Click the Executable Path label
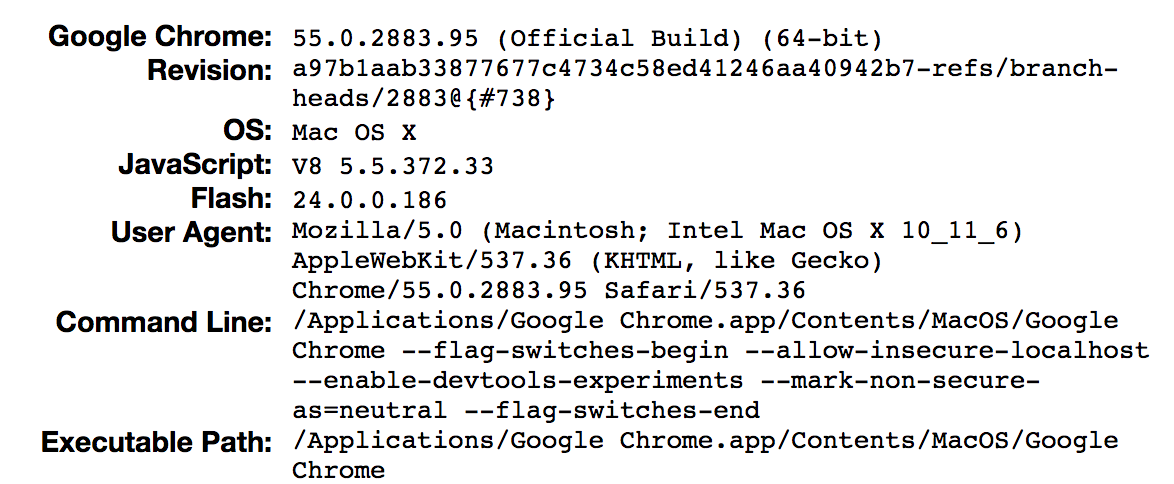This screenshot has height=484, width=1174. [156, 442]
